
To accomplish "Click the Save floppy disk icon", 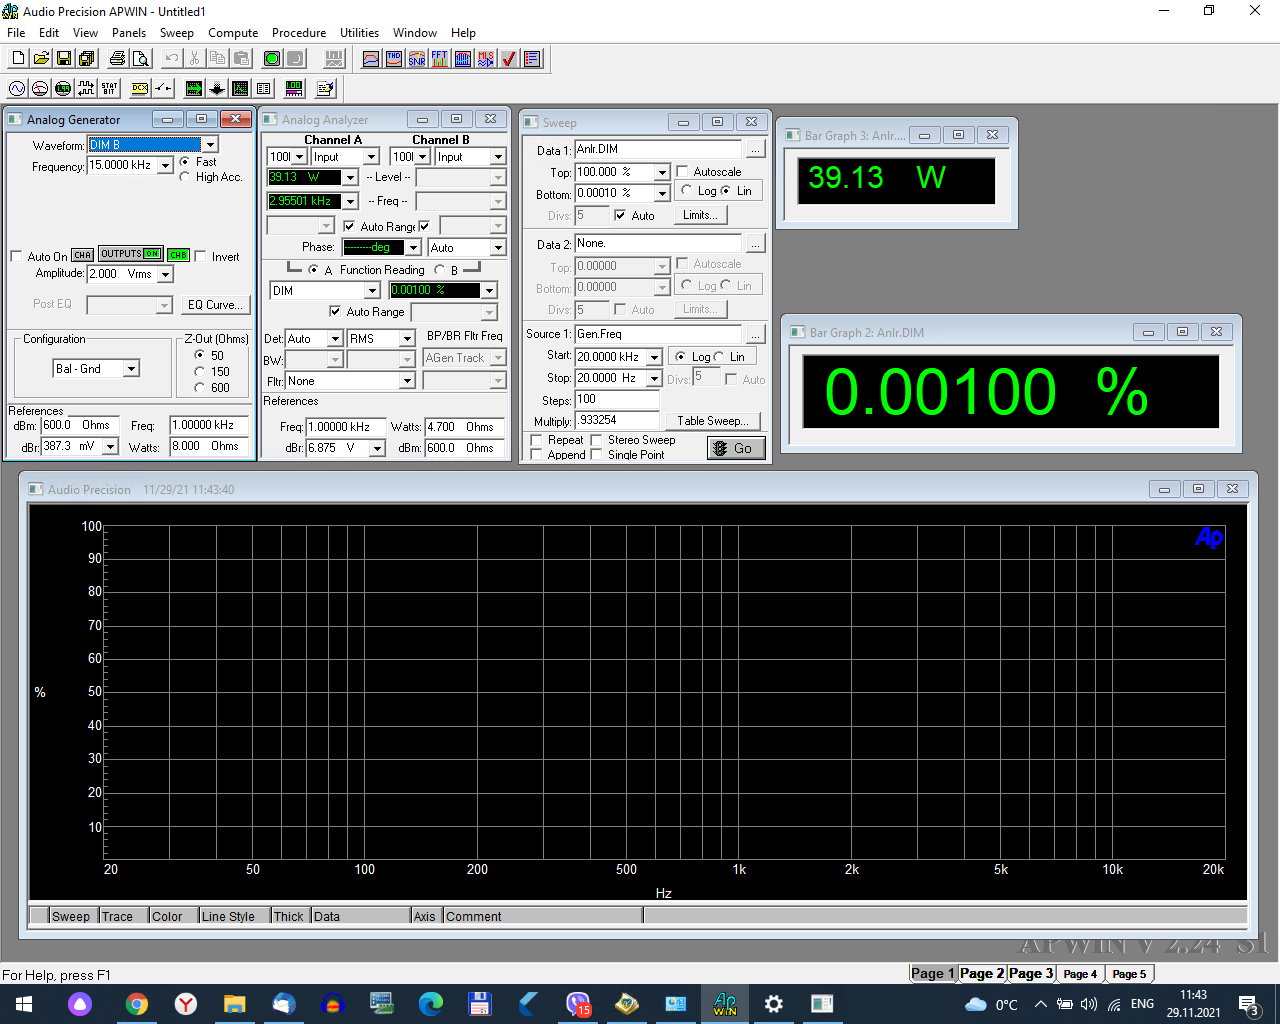I will pyautogui.click(x=64, y=59).
